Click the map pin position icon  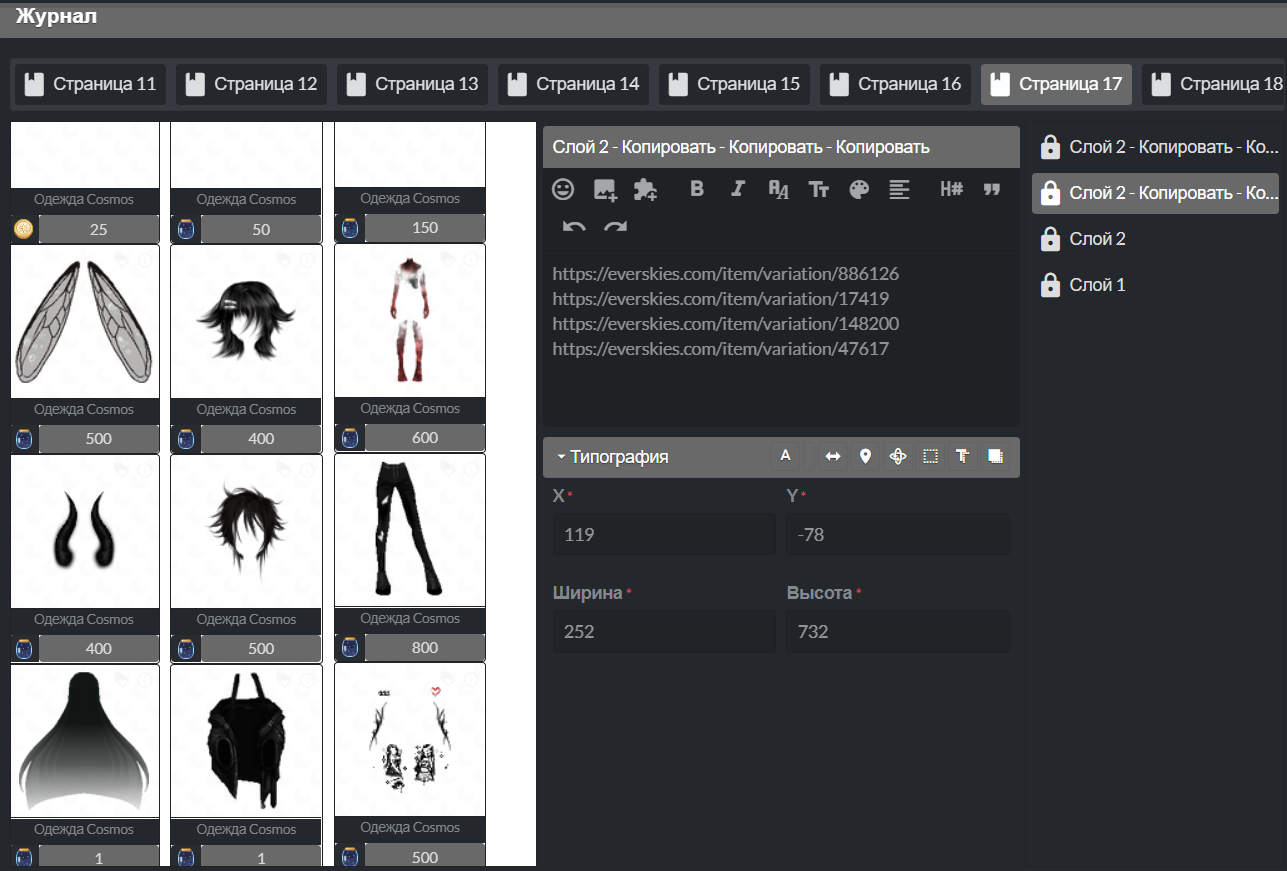pos(865,456)
